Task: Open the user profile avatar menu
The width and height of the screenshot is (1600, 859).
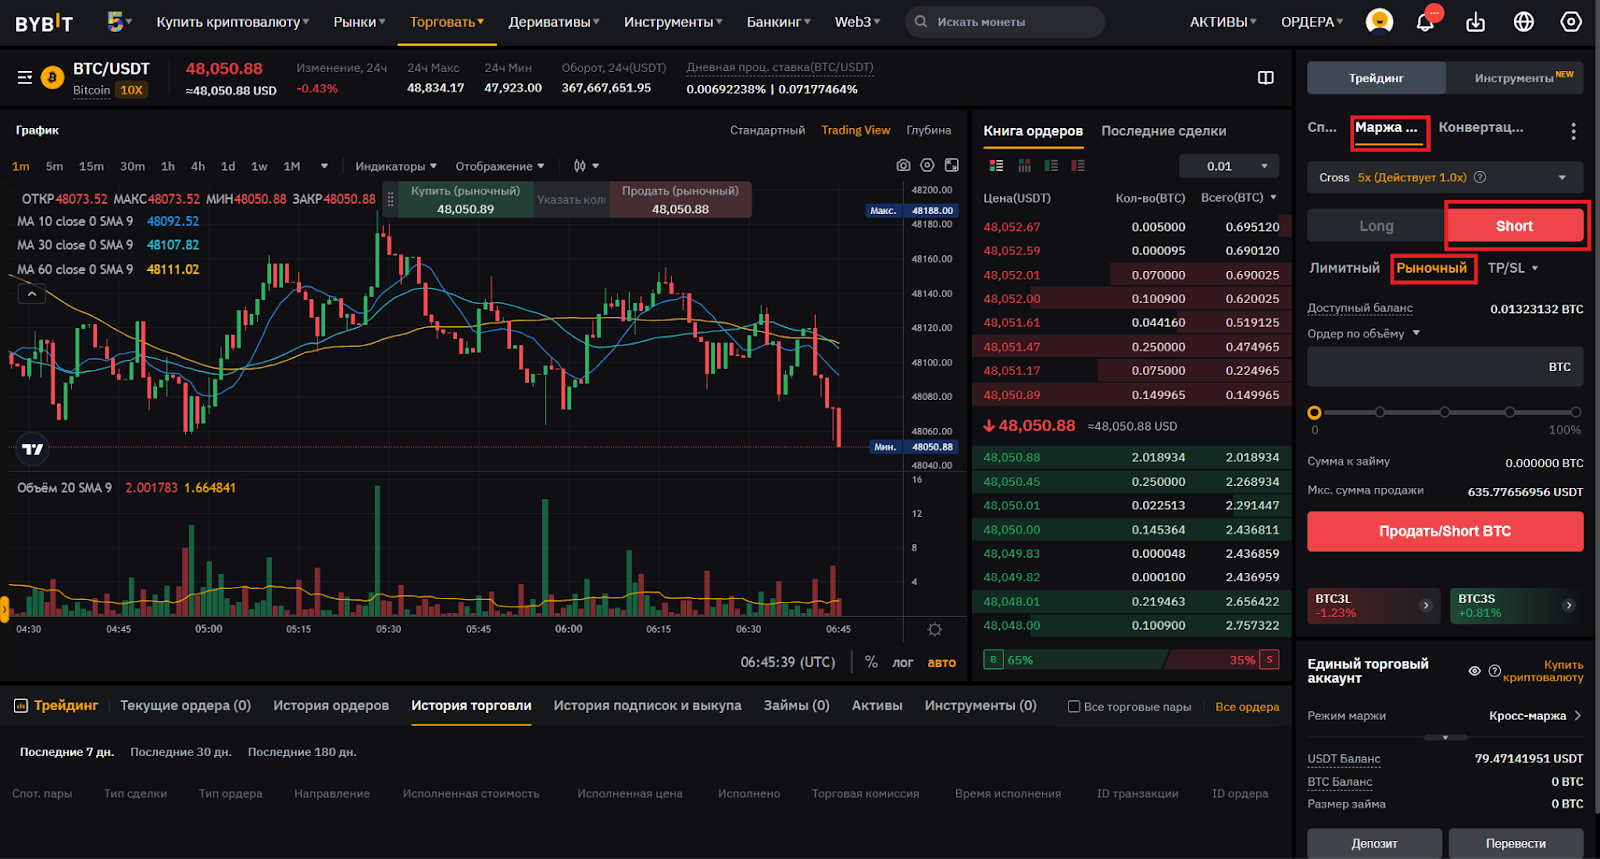Action: (x=1379, y=21)
